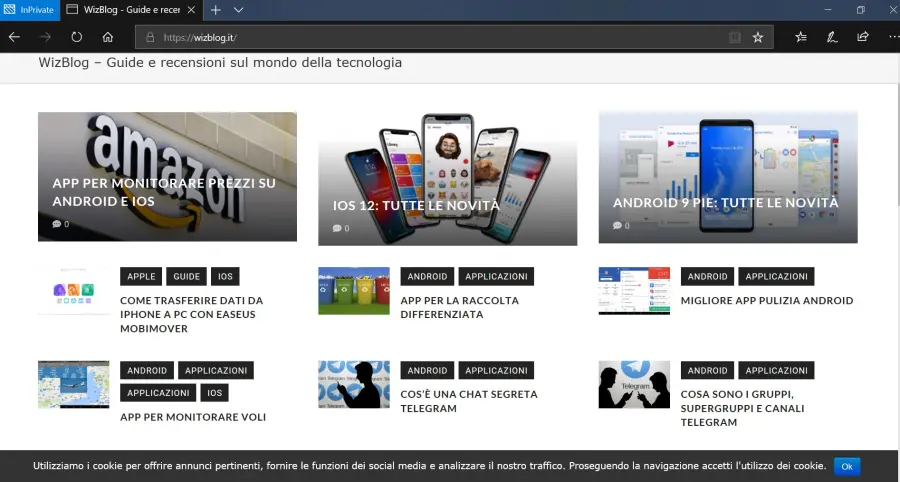Viewport: 900px width, 482px height.
Task: Open reading view icon in address bar
Action: click(735, 37)
